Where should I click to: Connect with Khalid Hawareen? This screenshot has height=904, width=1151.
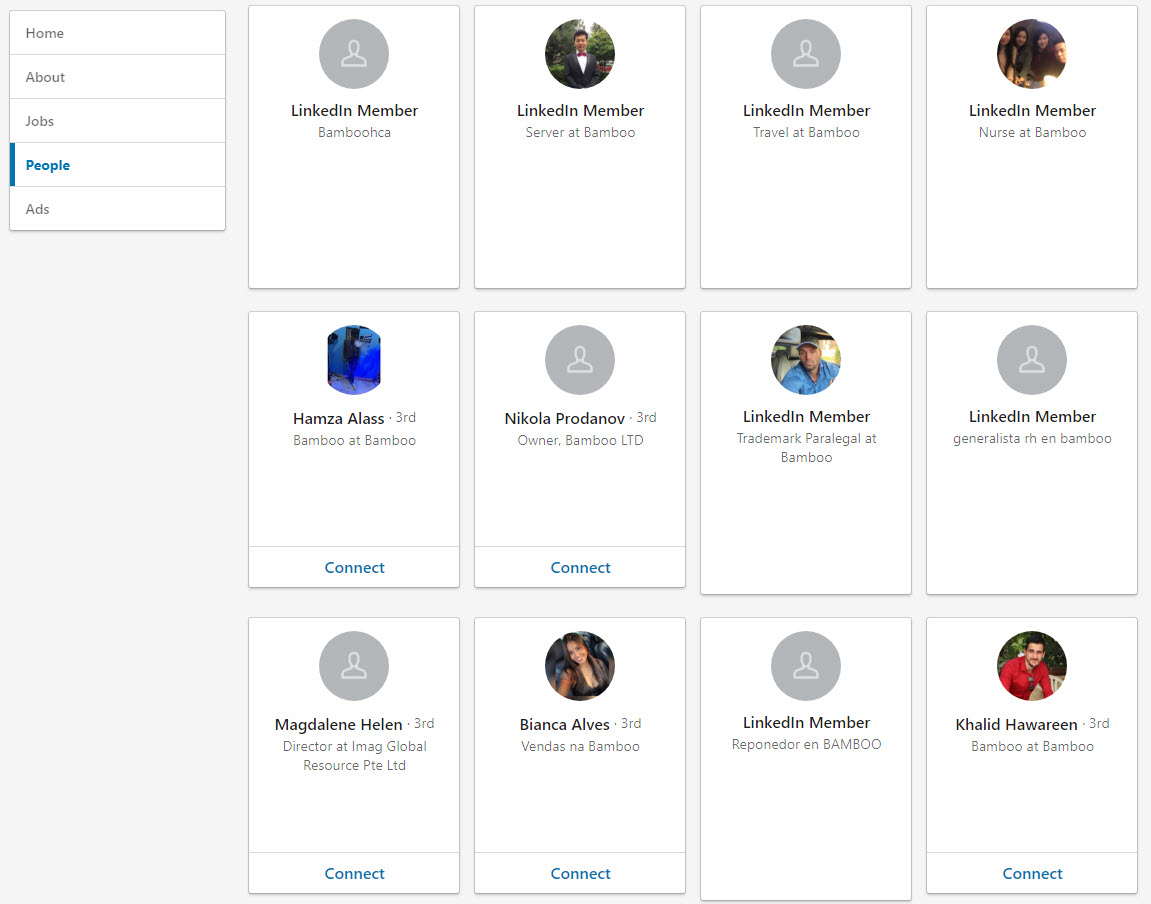[x=1032, y=873]
